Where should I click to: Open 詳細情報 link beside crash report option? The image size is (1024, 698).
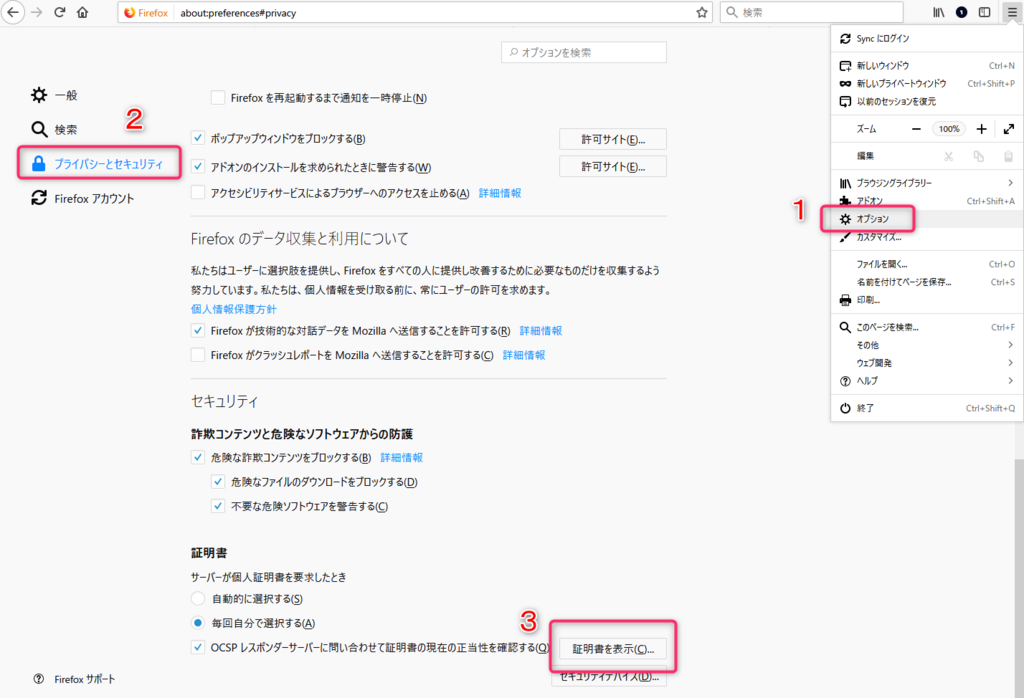coord(524,355)
